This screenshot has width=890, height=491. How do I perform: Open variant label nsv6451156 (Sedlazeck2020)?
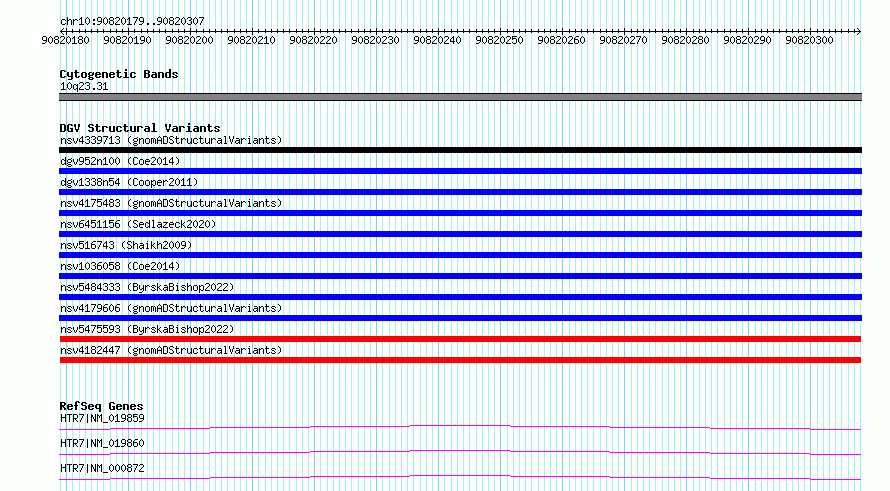pyautogui.click(x=138, y=224)
